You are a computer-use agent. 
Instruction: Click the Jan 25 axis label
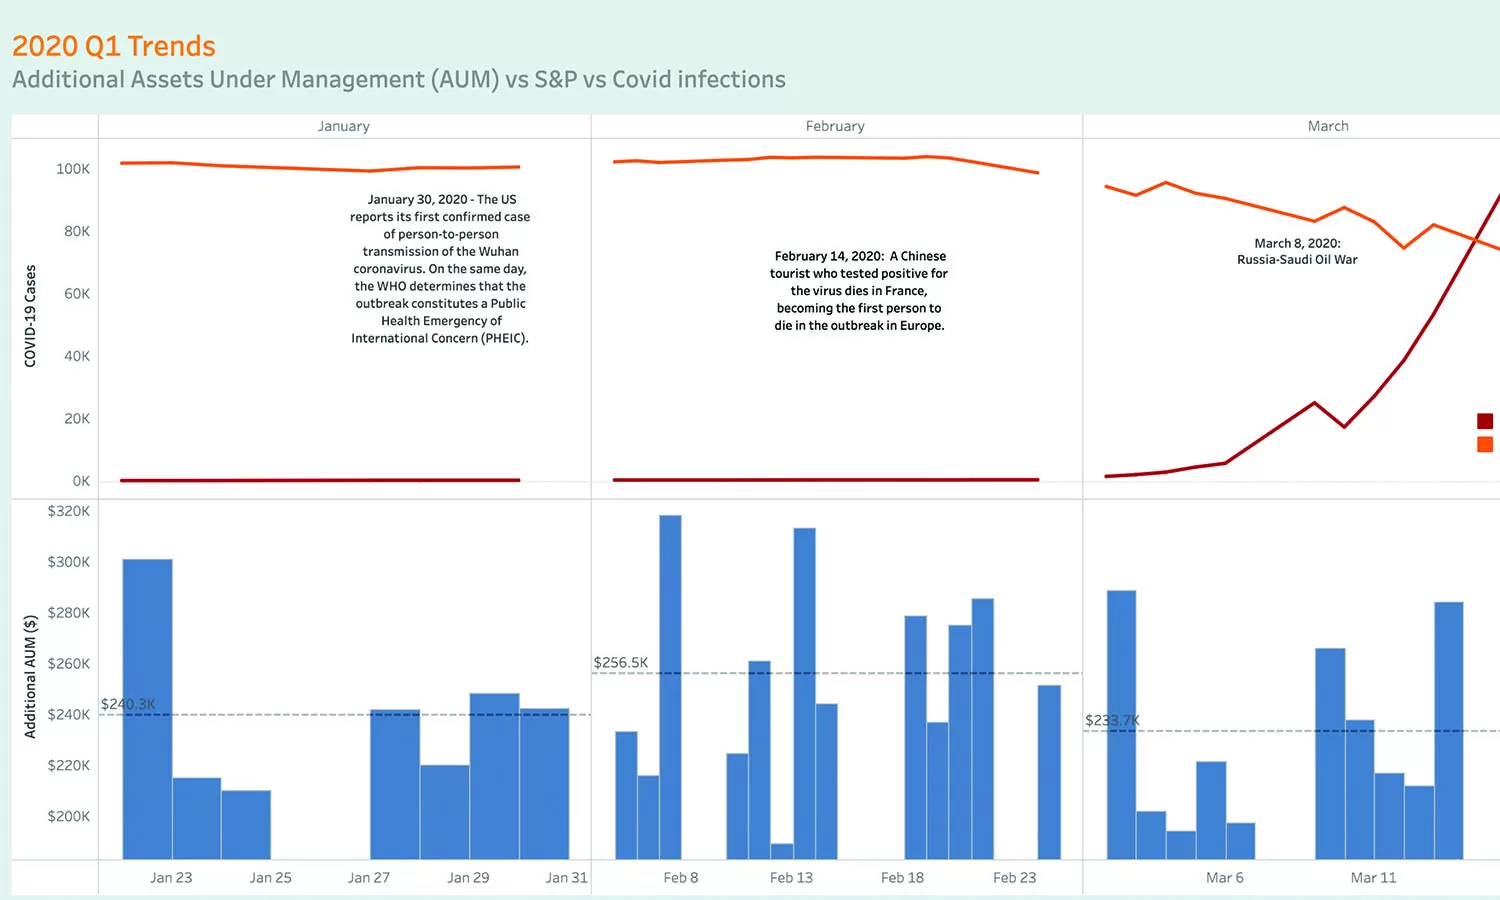270,877
